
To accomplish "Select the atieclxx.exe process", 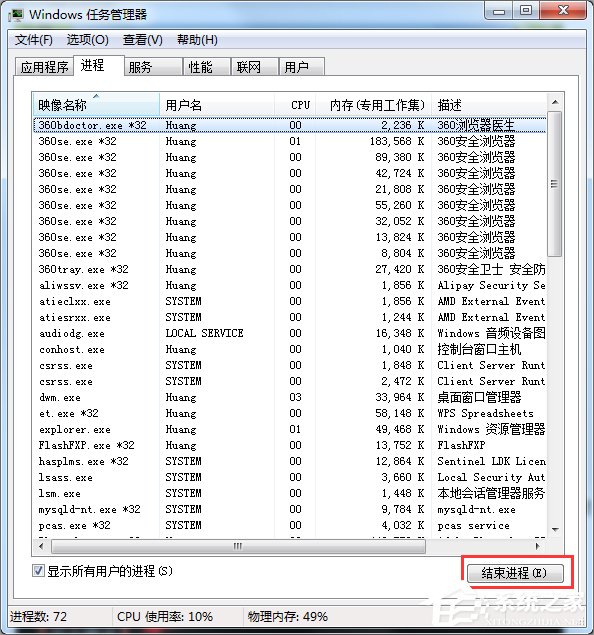I will coord(290,301).
